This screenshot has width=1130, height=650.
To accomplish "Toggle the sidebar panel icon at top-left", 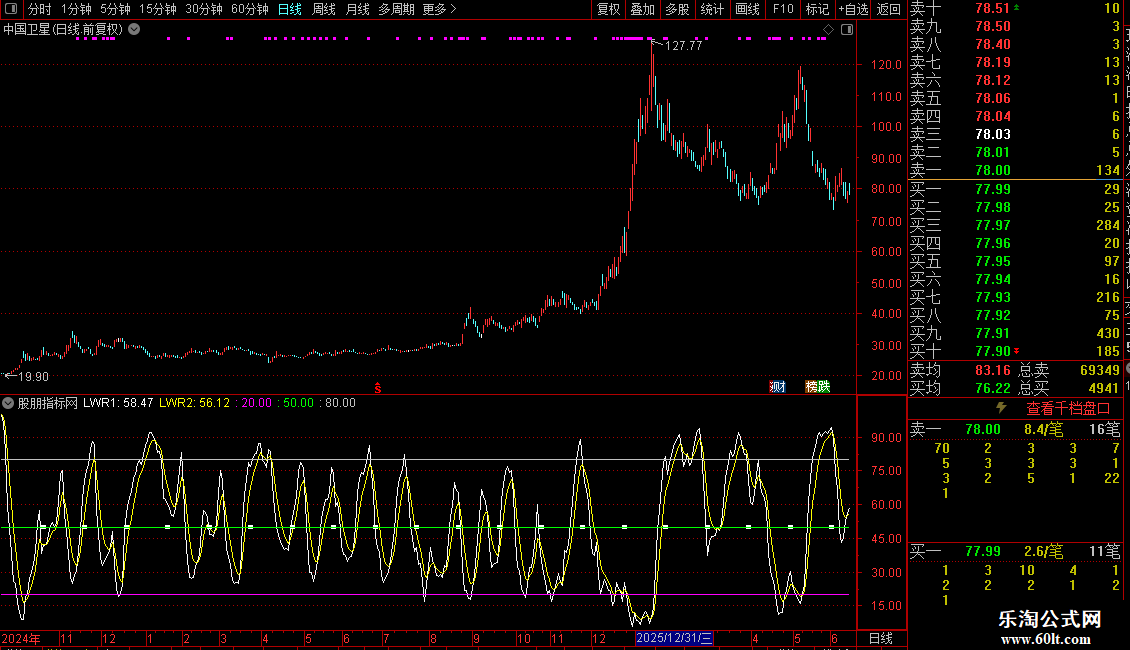I will pos(11,9).
